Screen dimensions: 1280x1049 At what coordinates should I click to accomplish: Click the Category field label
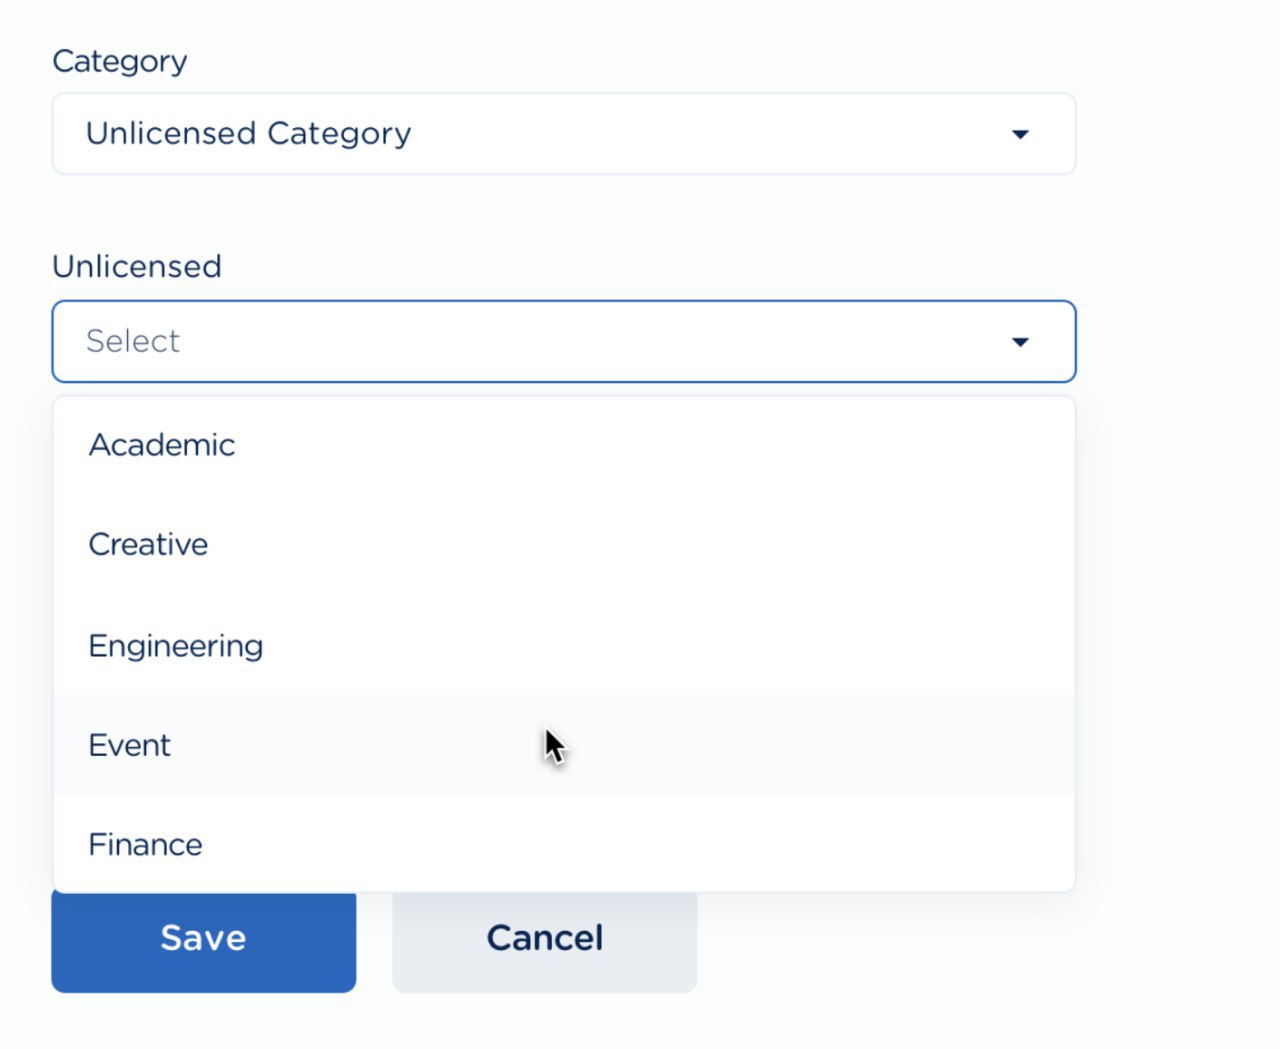120,61
